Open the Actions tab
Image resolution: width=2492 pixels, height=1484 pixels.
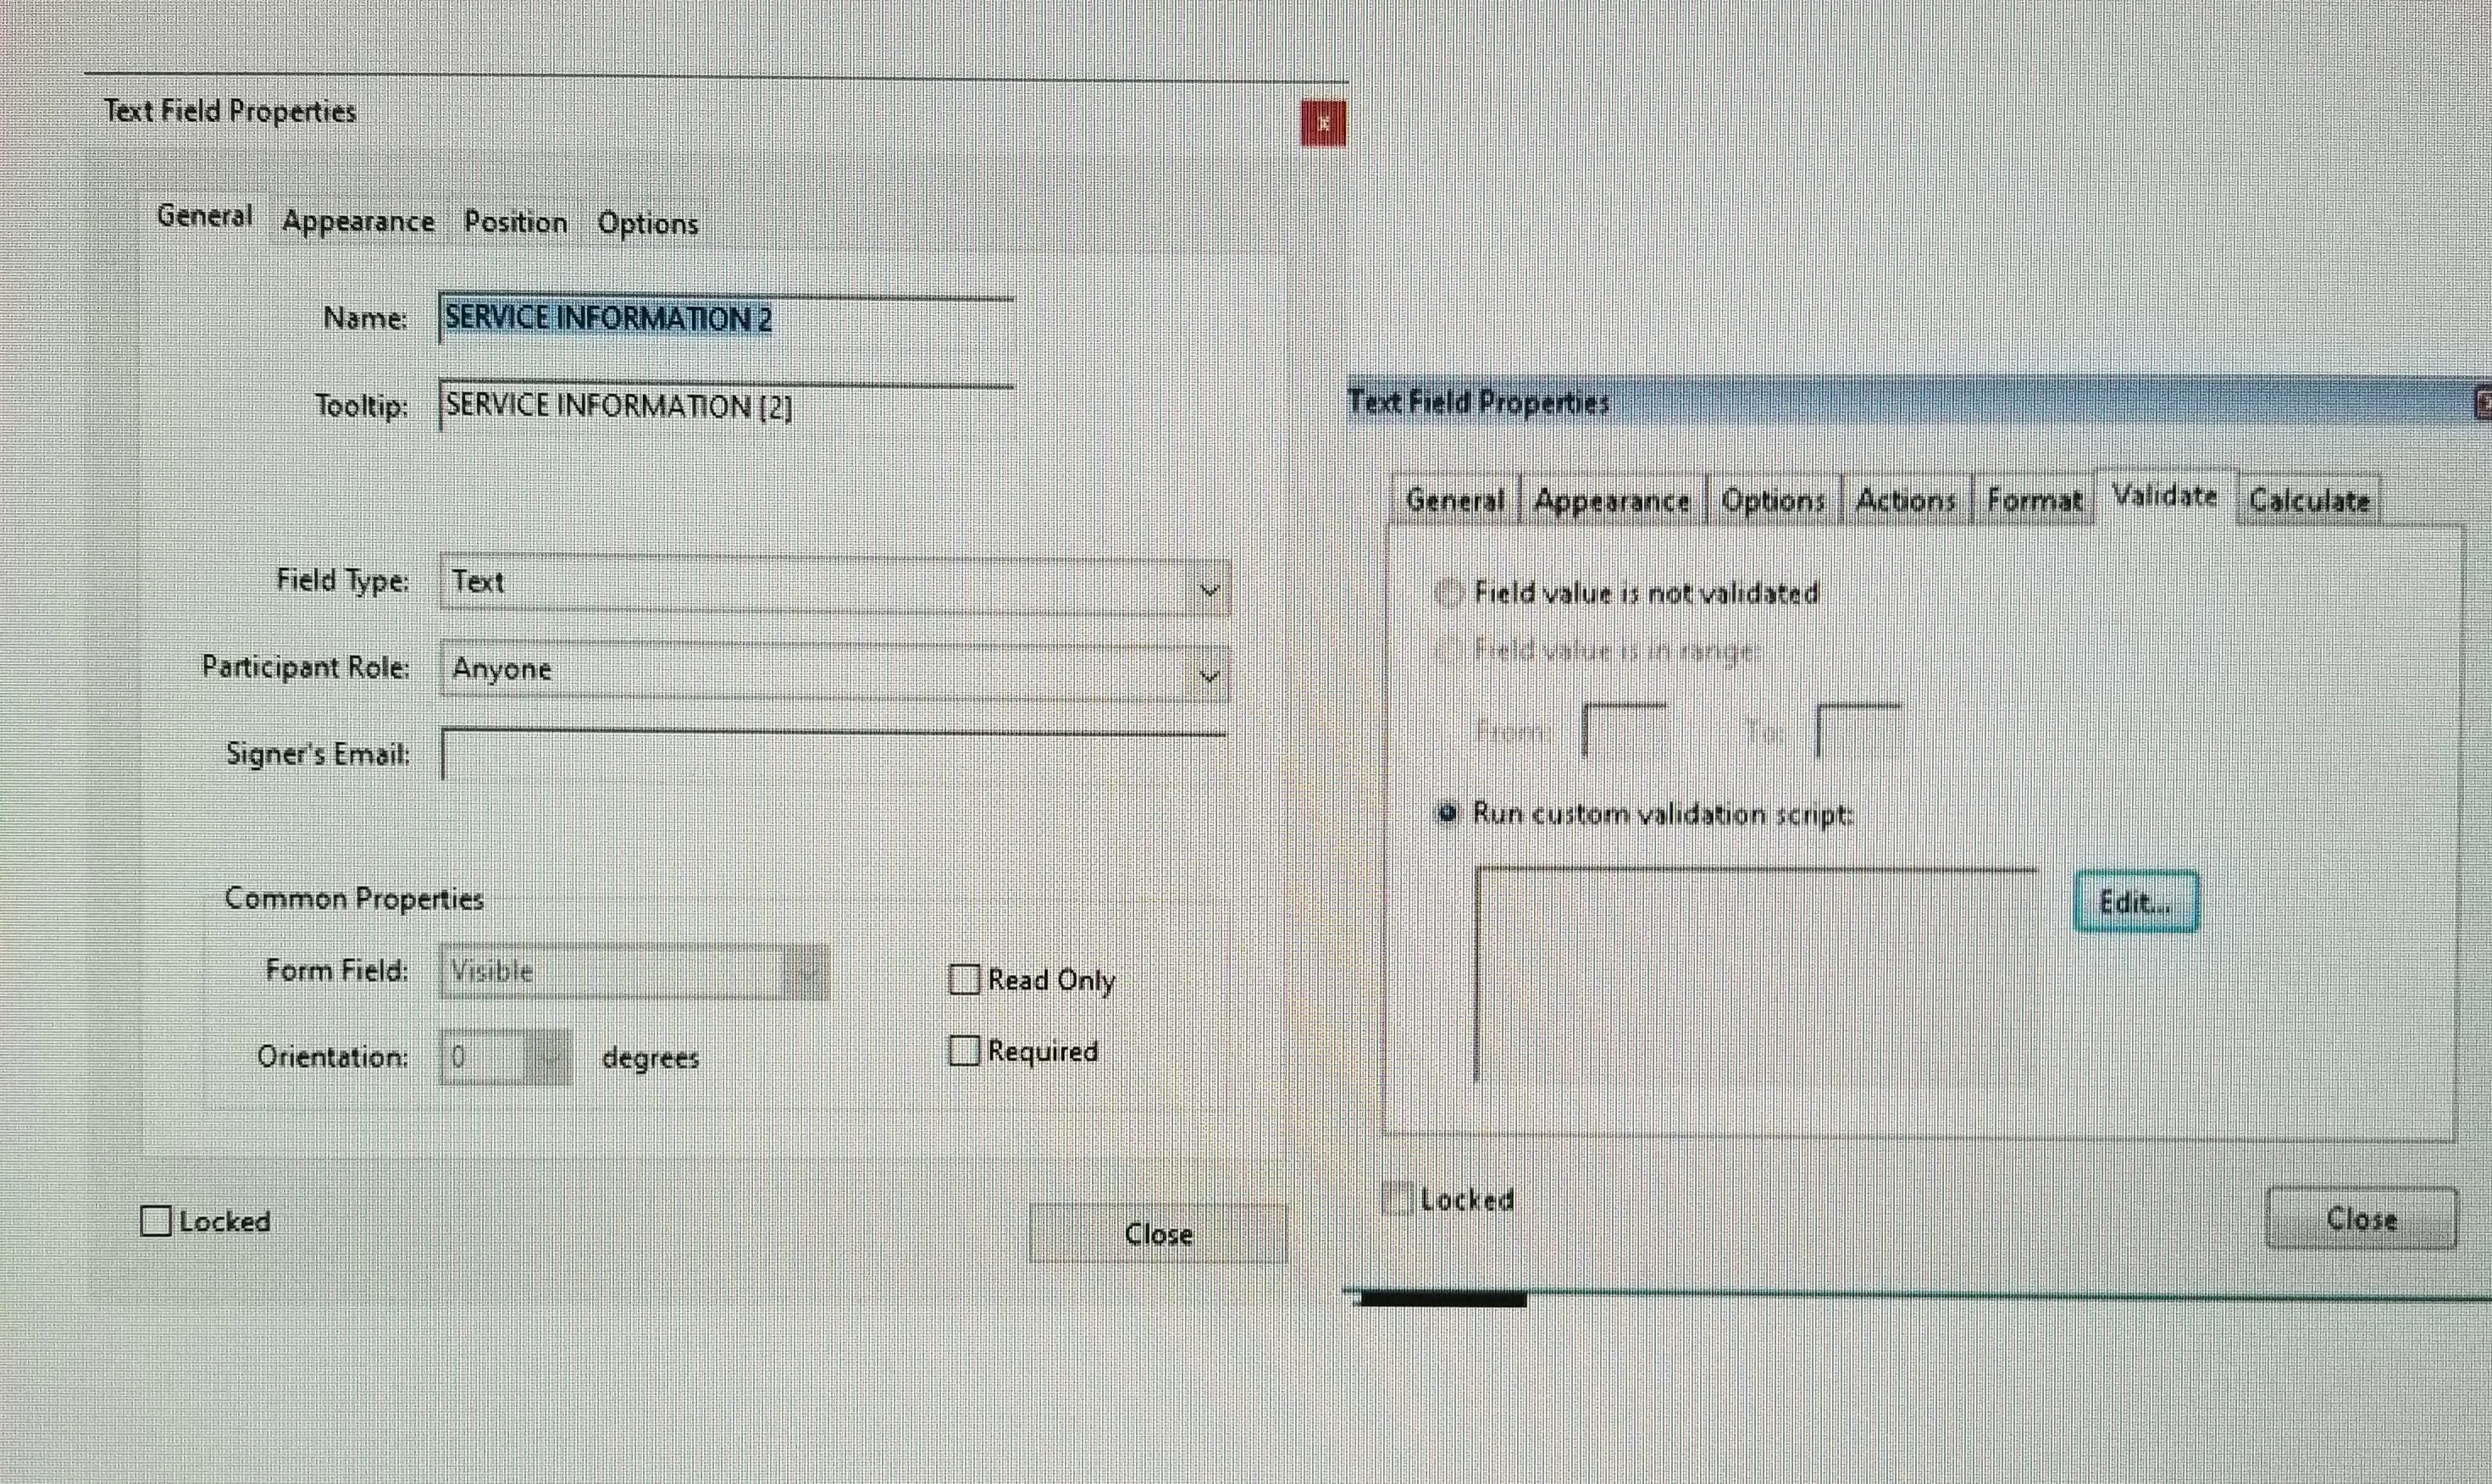[x=1905, y=499]
